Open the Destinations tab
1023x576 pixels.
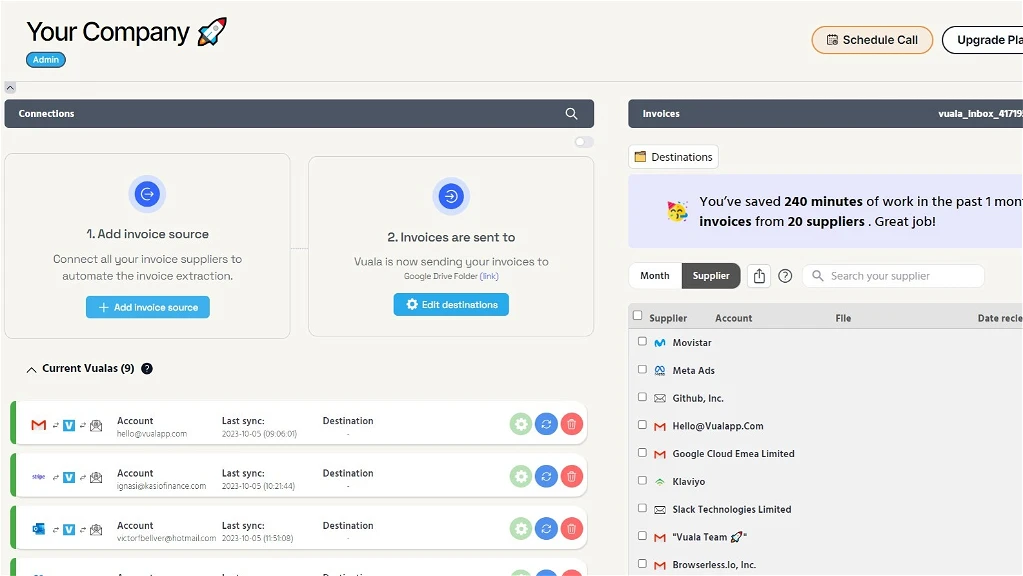click(673, 157)
